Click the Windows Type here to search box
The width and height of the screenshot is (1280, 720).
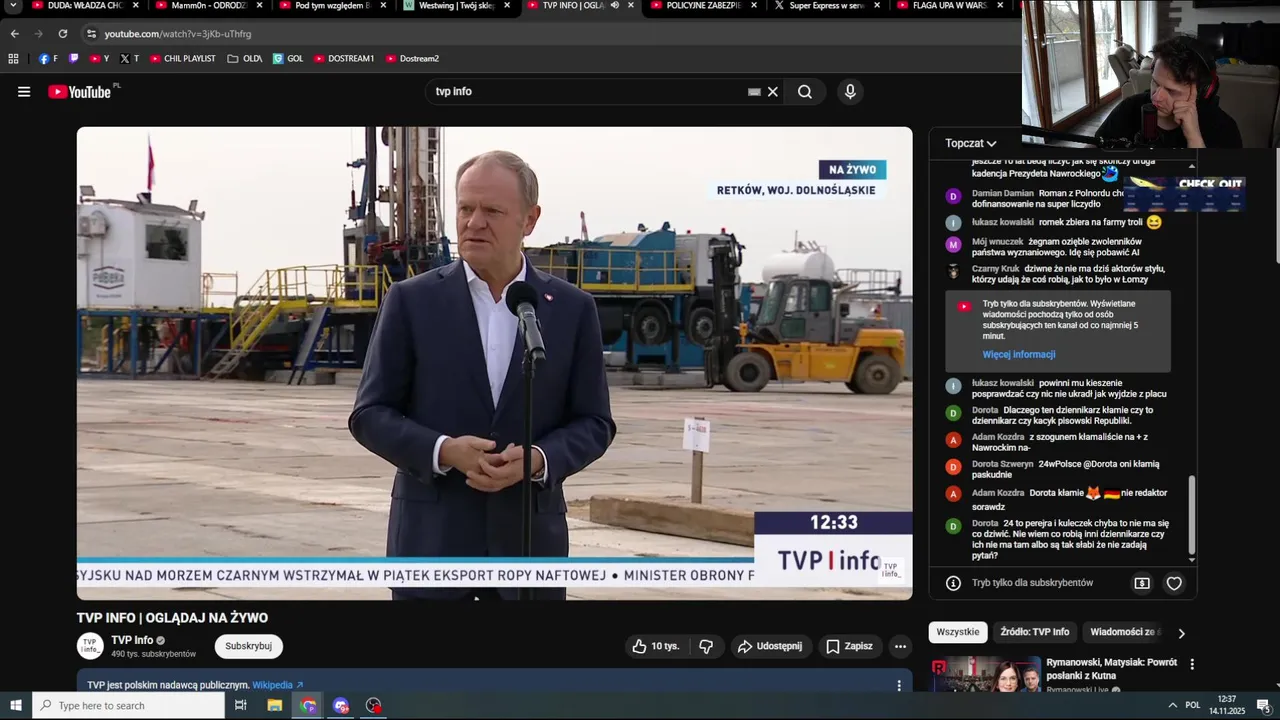128,705
